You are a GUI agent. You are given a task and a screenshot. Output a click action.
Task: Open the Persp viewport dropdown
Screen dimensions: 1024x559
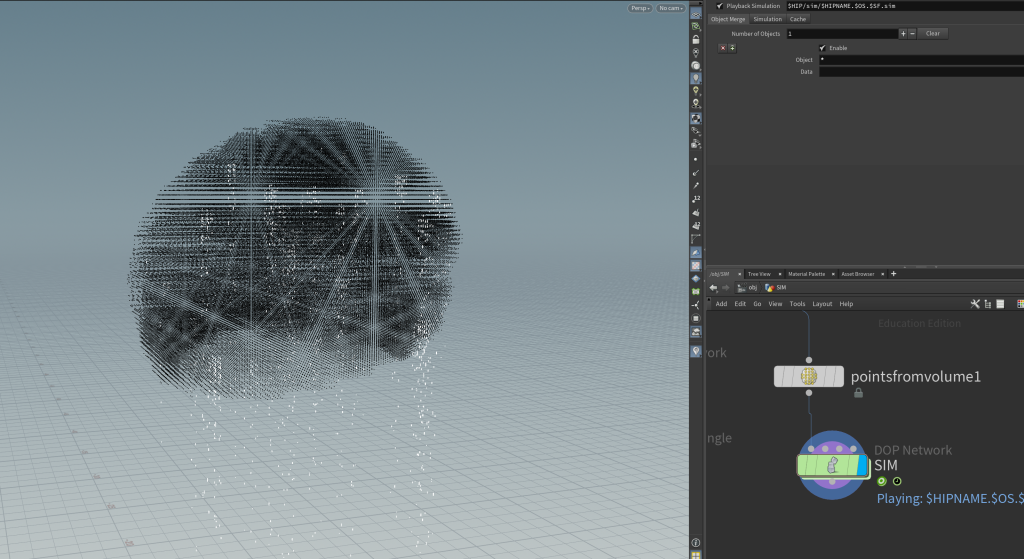(x=639, y=8)
